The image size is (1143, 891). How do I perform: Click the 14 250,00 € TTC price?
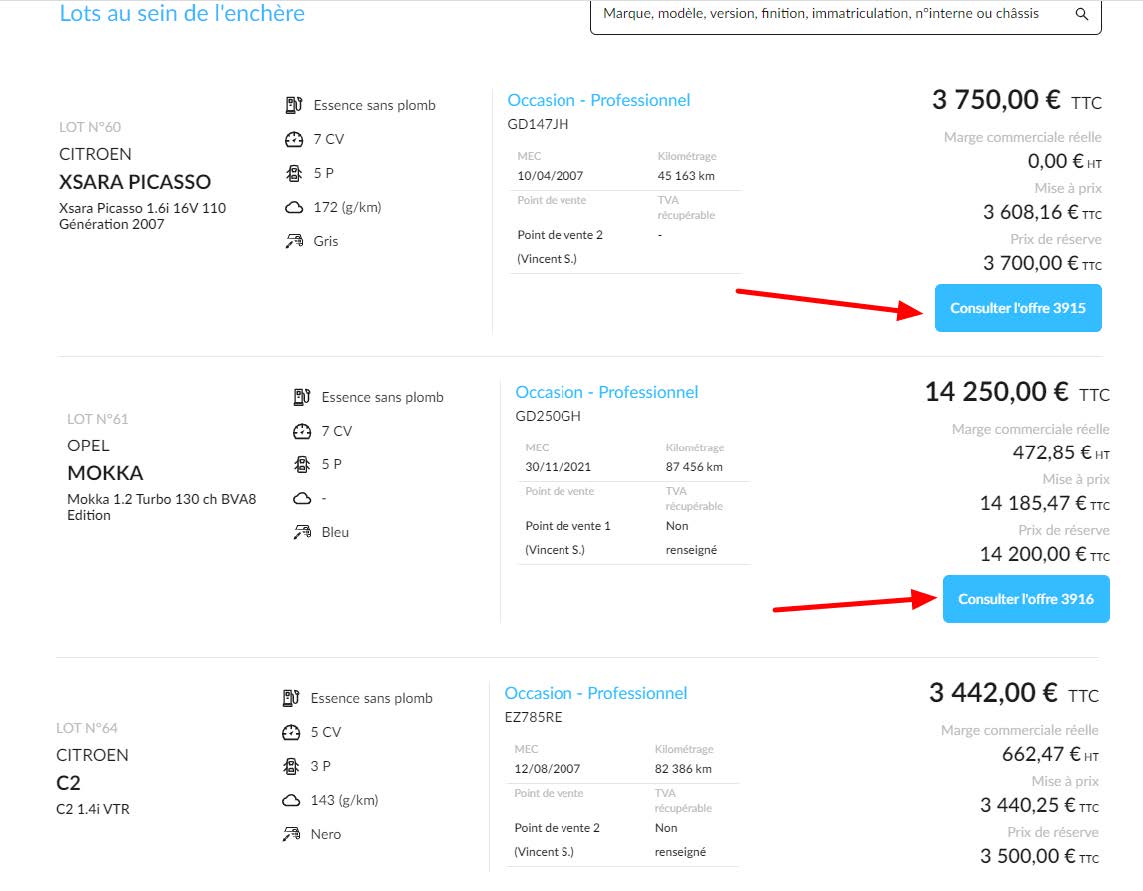(1017, 392)
